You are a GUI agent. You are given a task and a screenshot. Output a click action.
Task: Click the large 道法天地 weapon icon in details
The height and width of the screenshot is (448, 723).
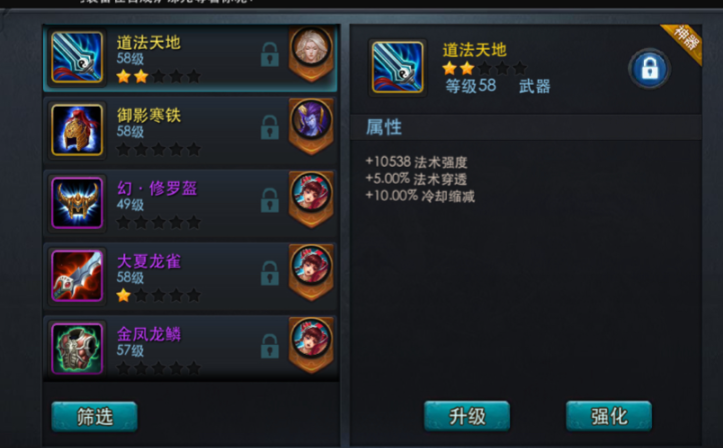click(397, 67)
